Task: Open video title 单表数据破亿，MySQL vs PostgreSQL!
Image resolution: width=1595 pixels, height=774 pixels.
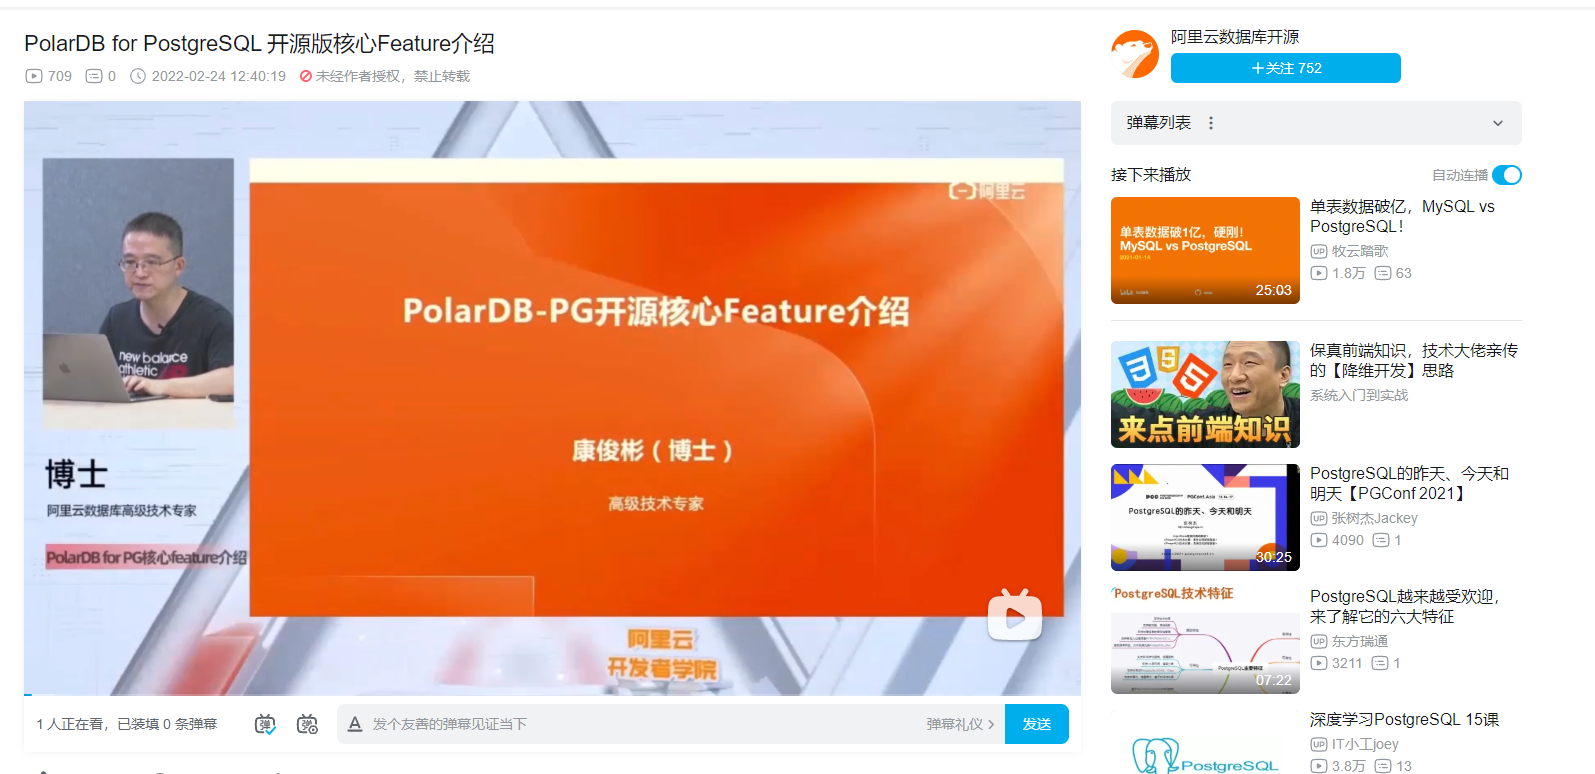Action: coord(1402,216)
